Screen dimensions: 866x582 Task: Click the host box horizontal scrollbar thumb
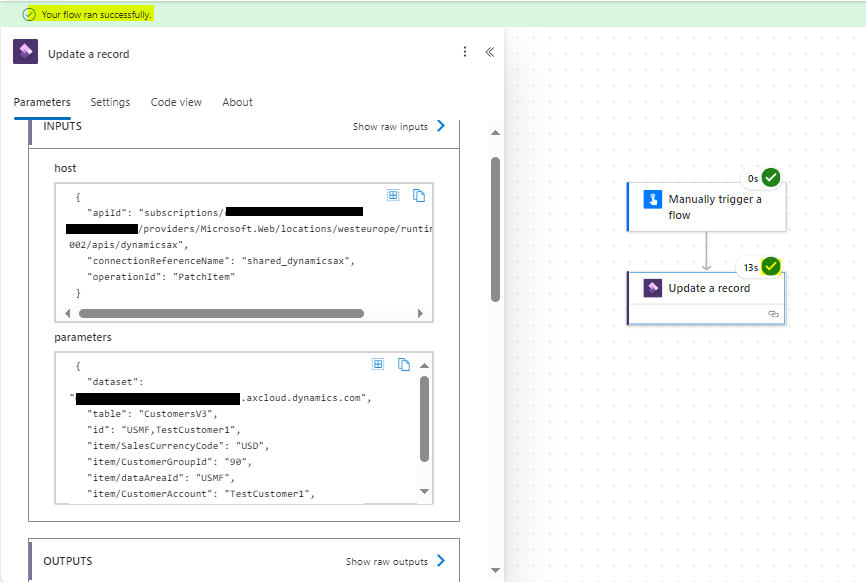pos(221,314)
